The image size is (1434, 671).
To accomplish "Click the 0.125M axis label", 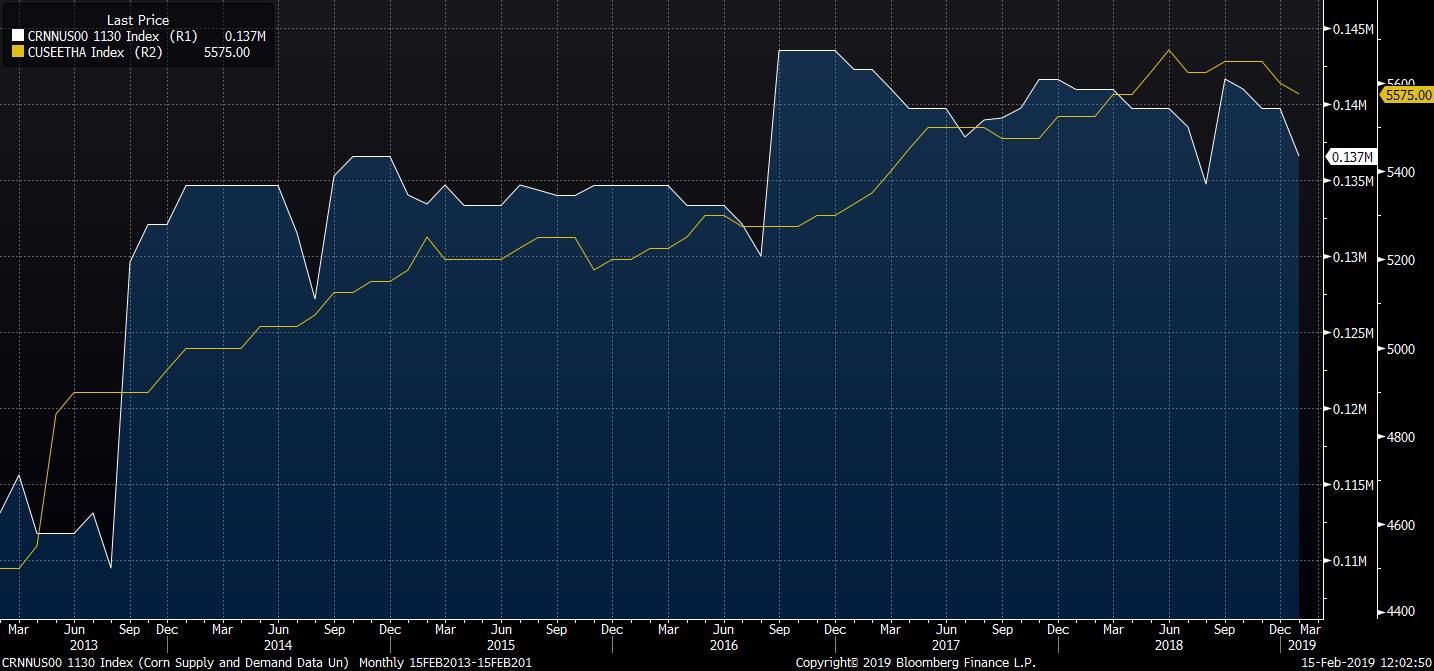I will [1352, 333].
